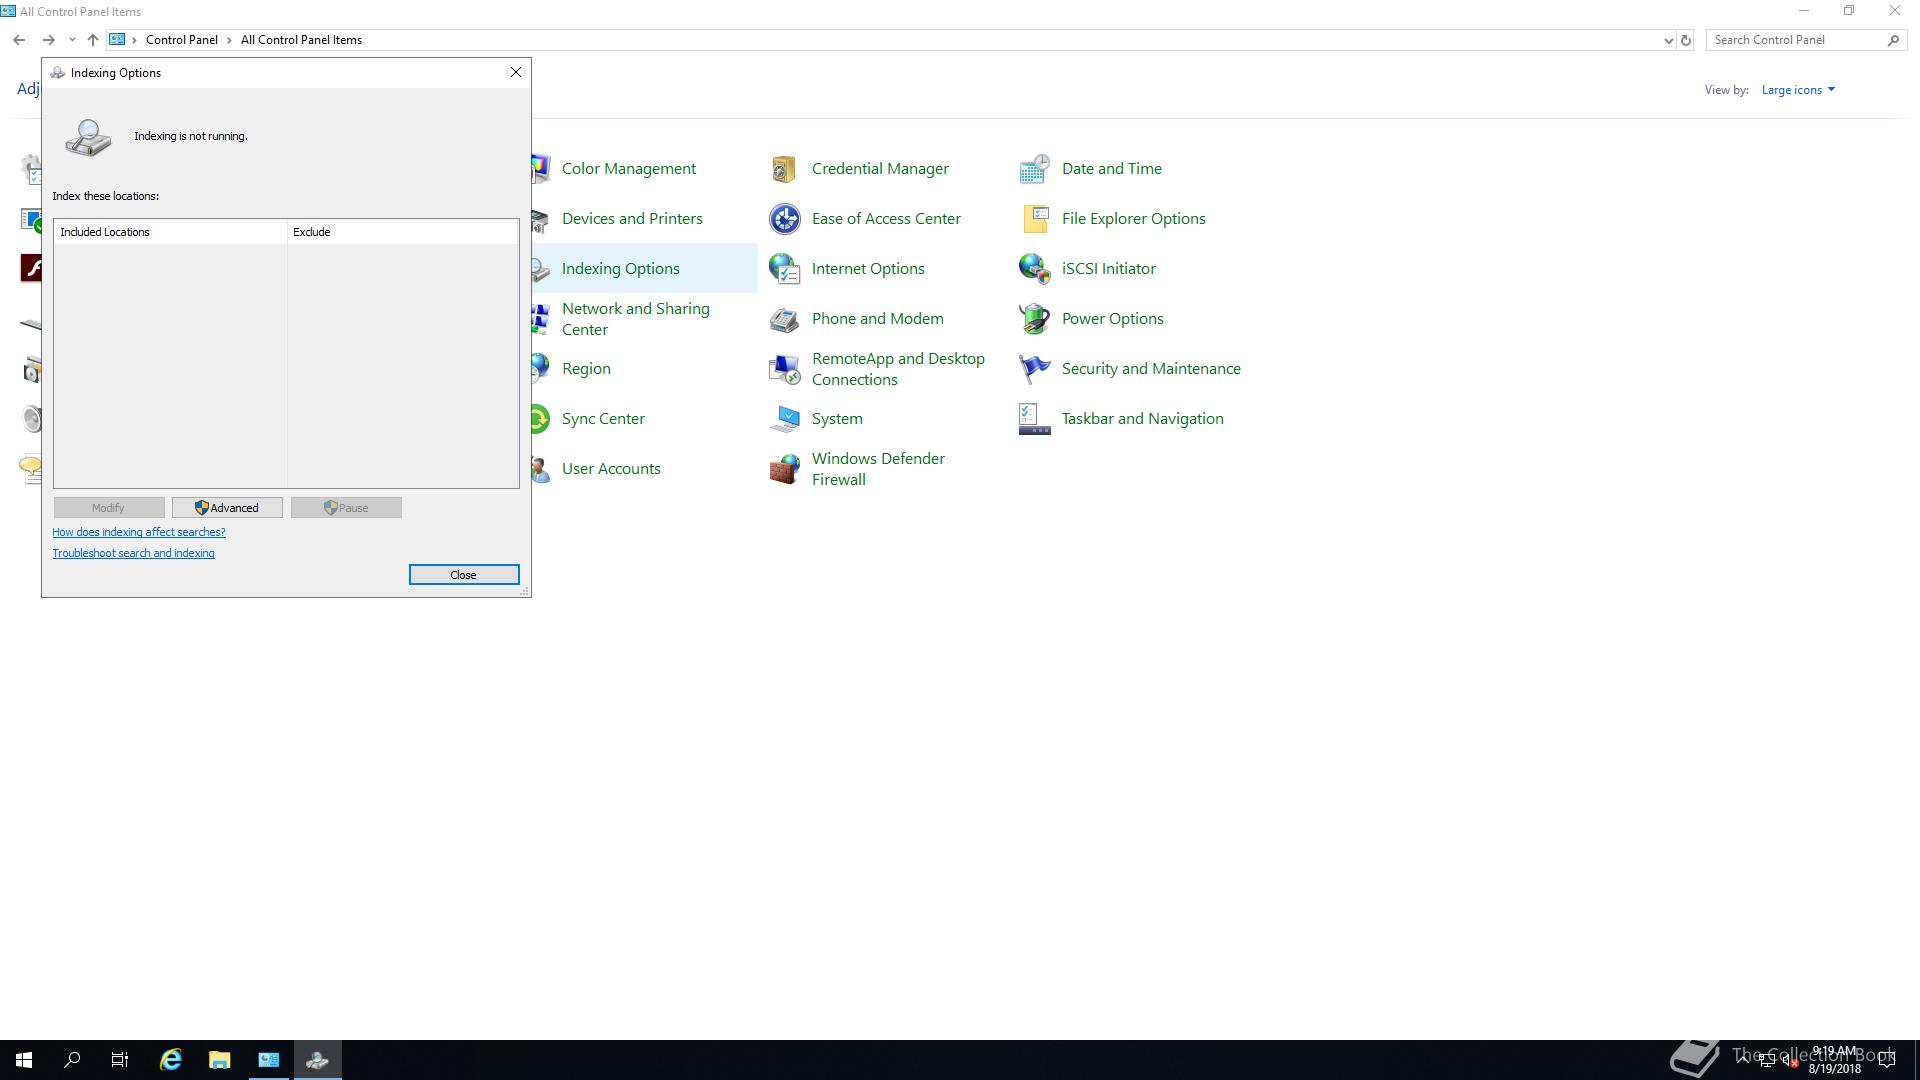
Task: Open the View by Large icons dropdown
Action: pyautogui.click(x=1798, y=90)
